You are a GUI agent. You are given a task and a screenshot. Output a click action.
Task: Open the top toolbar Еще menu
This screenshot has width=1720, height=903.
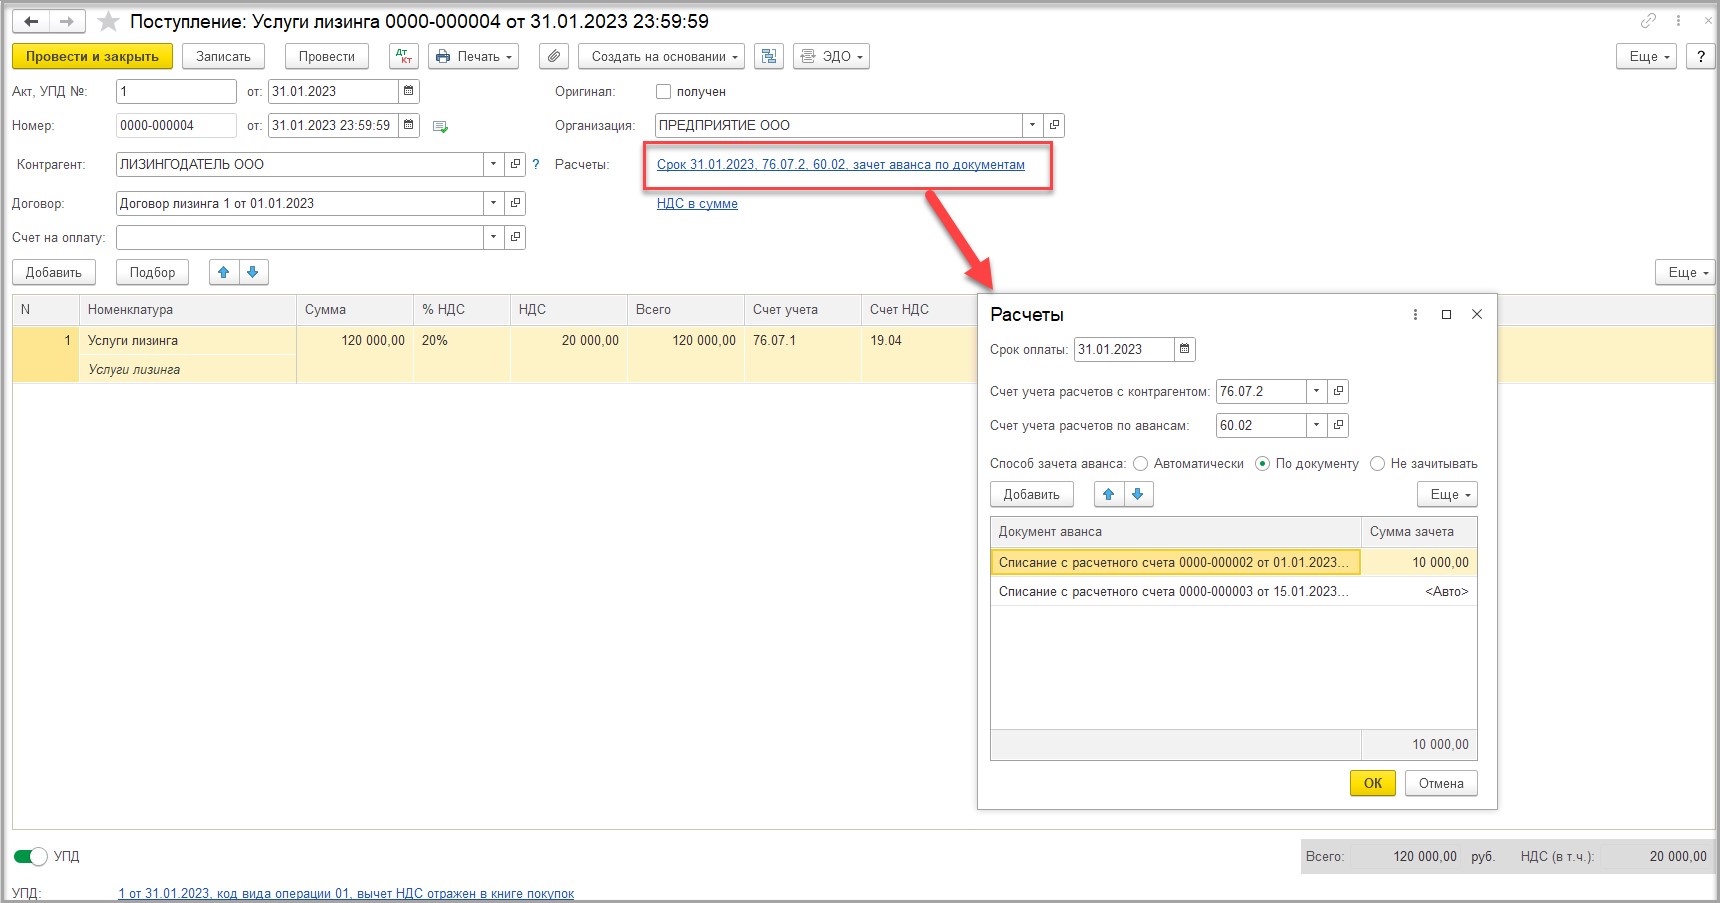pyautogui.click(x=1646, y=56)
